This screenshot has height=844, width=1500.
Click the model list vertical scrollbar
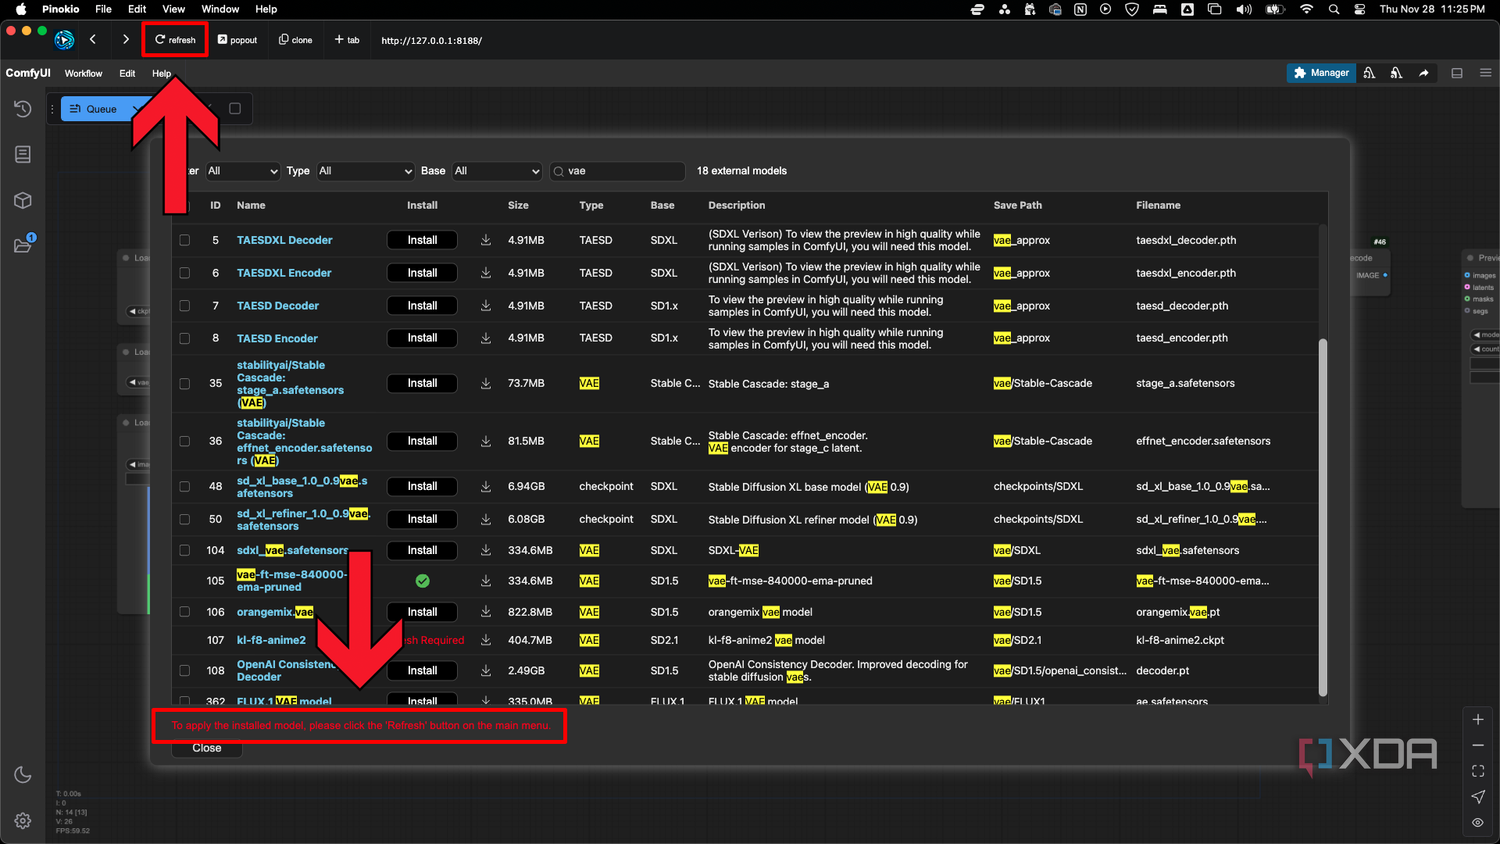point(1323,517)
